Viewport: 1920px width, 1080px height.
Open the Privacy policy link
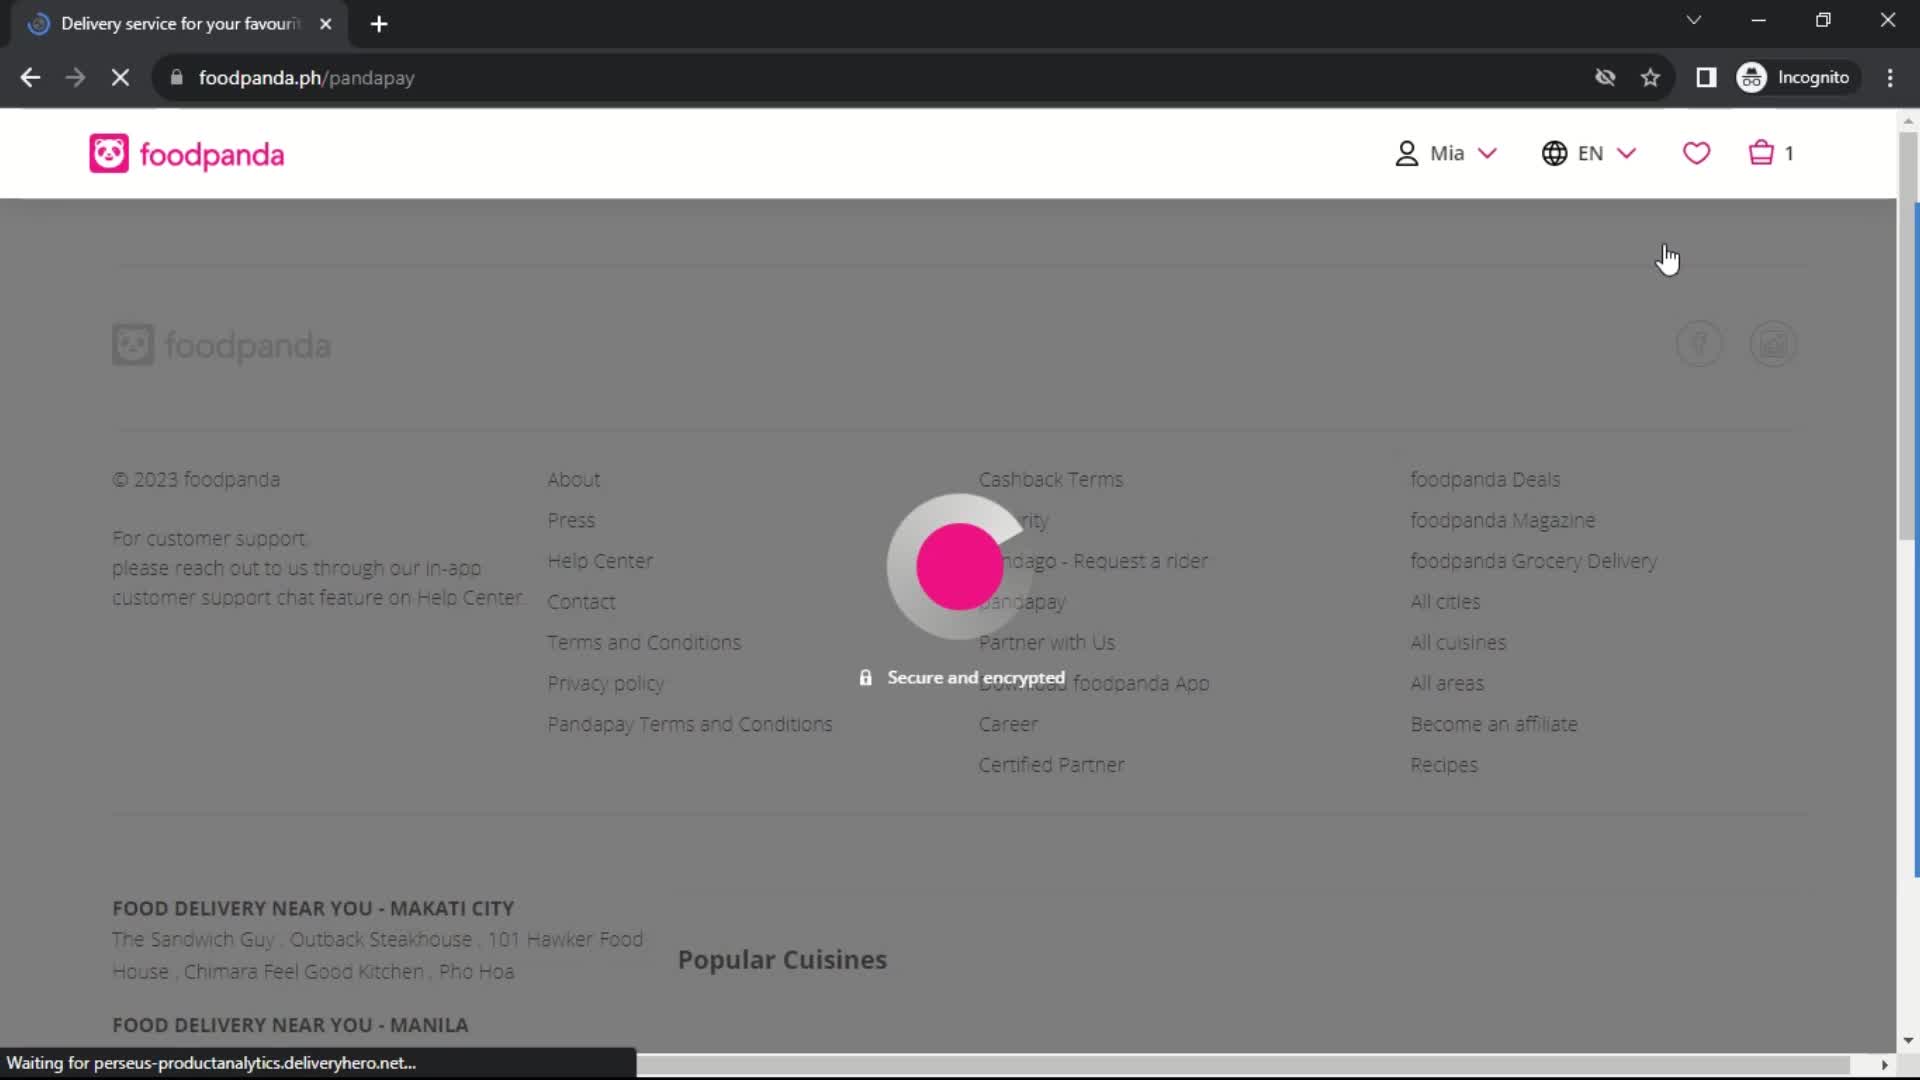605,683
